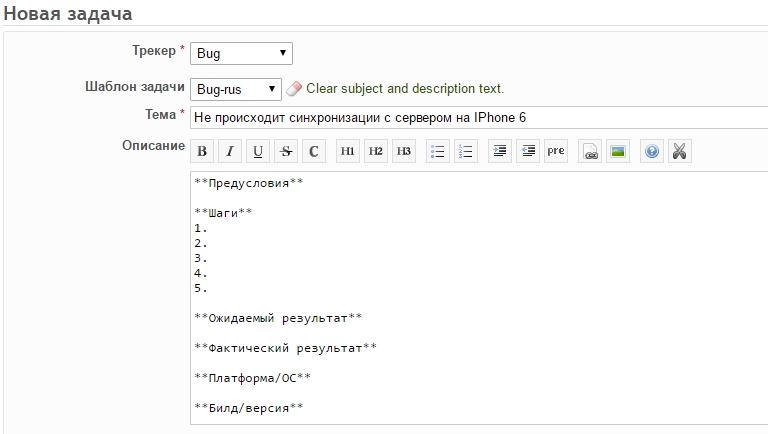This screenshot has width=768, height=434.
Task: Place cursor on step line 5.
Action: 201,289
